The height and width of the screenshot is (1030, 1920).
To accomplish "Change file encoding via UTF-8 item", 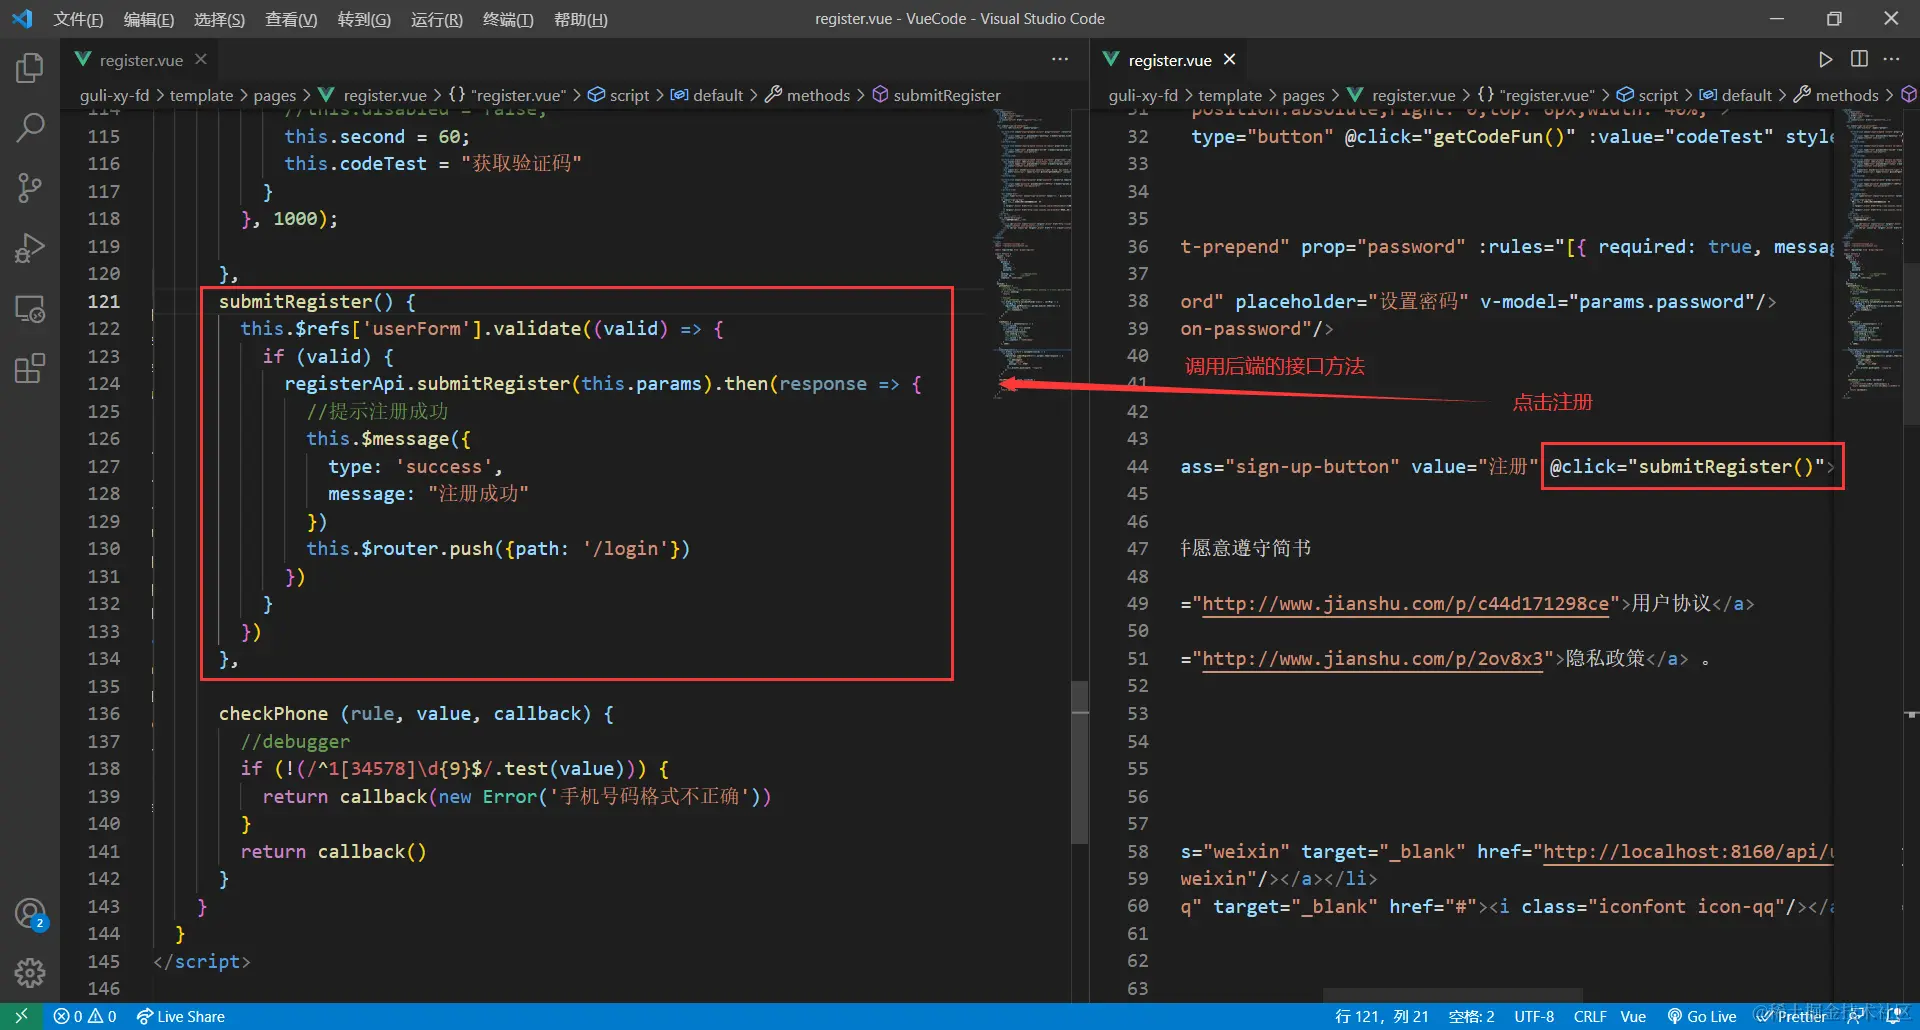I will click(1534, 1016).
